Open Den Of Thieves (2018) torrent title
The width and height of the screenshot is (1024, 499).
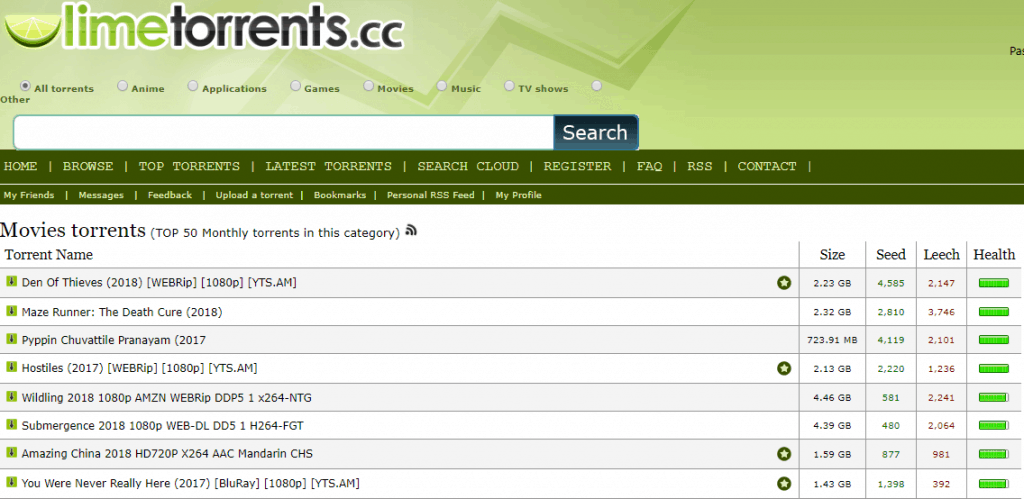(x=159, y=282)
